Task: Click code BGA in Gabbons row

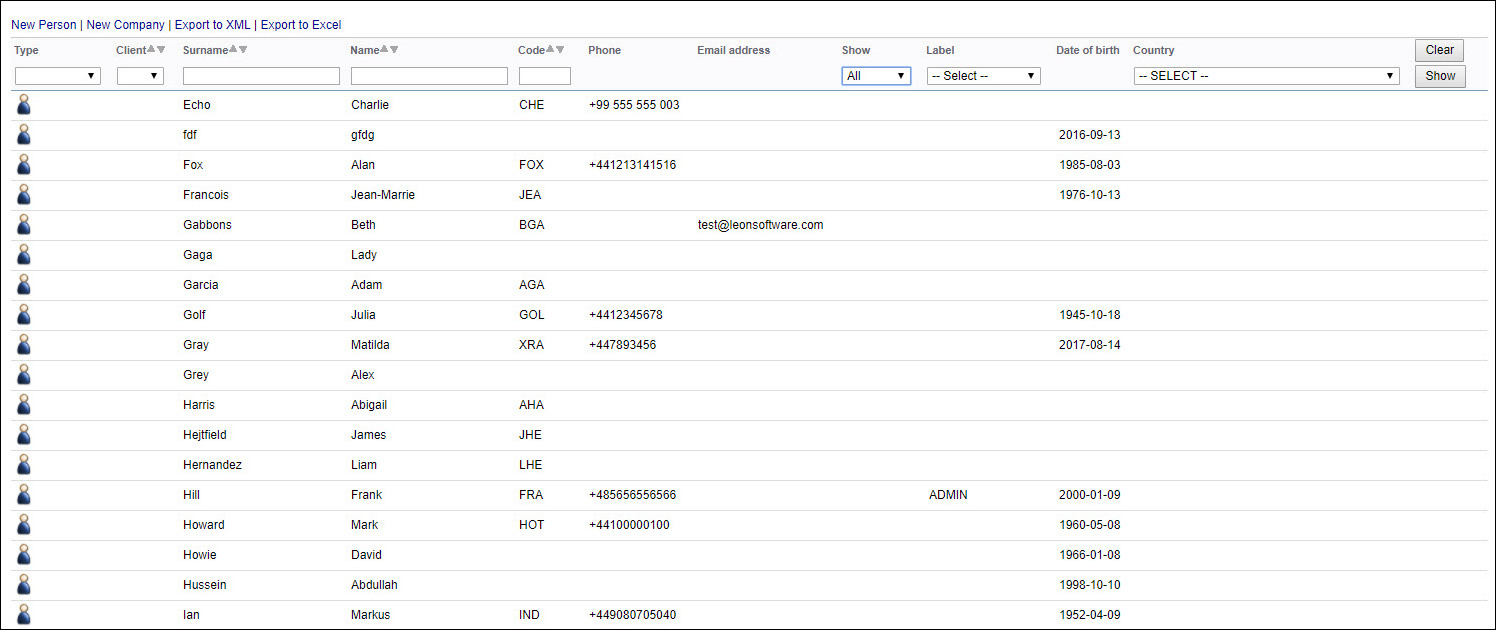Action: [532, 225]
